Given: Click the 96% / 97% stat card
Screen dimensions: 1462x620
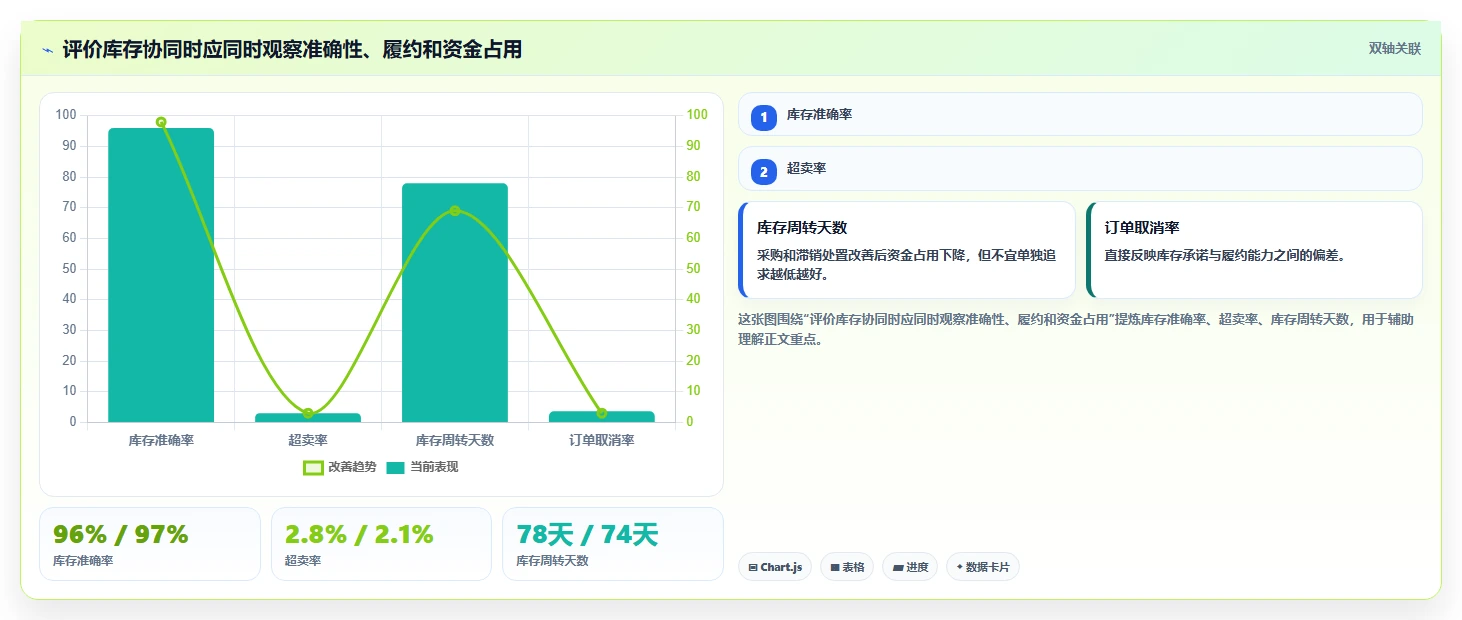Looking at the screenshot, I should point(150,544).
